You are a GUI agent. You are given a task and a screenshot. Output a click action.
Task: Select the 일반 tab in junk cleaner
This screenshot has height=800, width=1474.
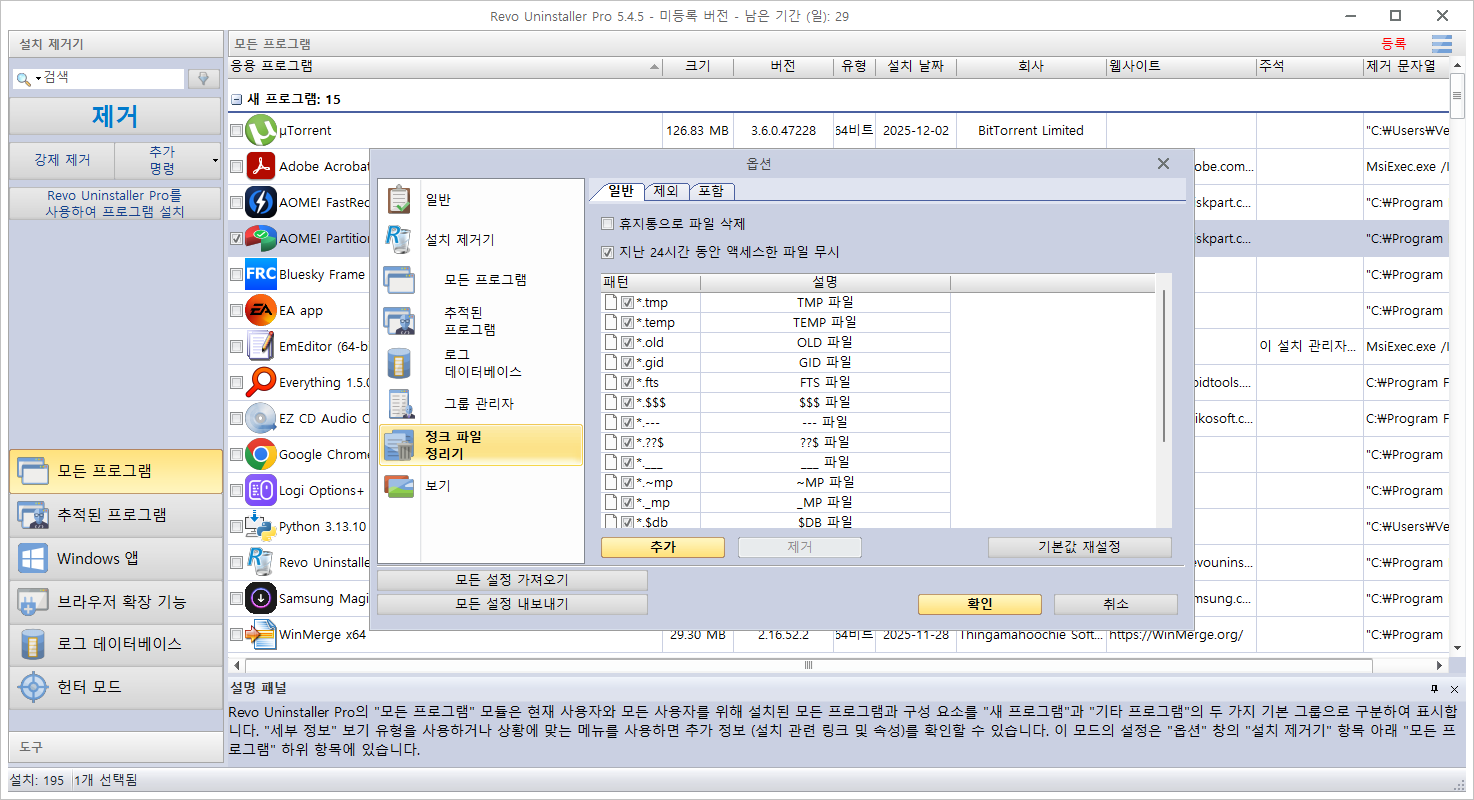tap(620, 191)
